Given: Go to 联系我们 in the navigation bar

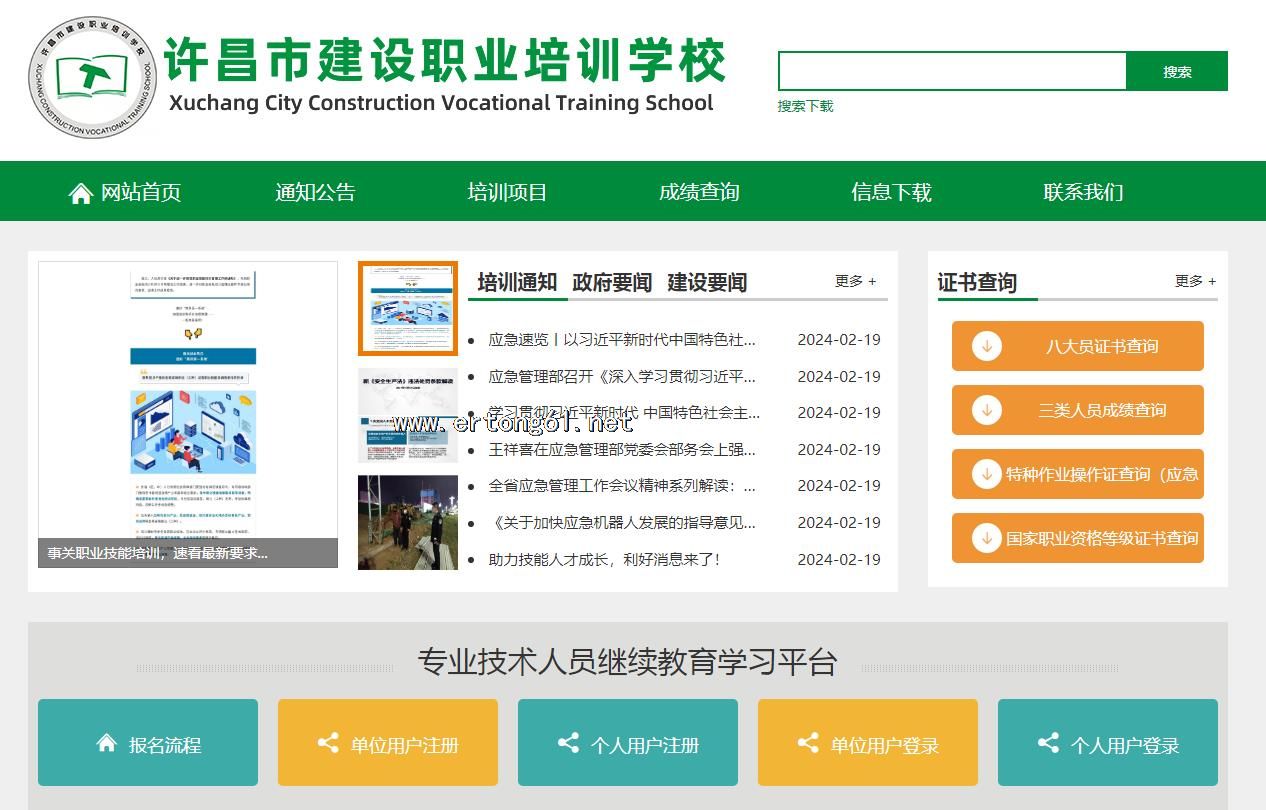Looking at the screenshot, I should tap(1083, 192).
